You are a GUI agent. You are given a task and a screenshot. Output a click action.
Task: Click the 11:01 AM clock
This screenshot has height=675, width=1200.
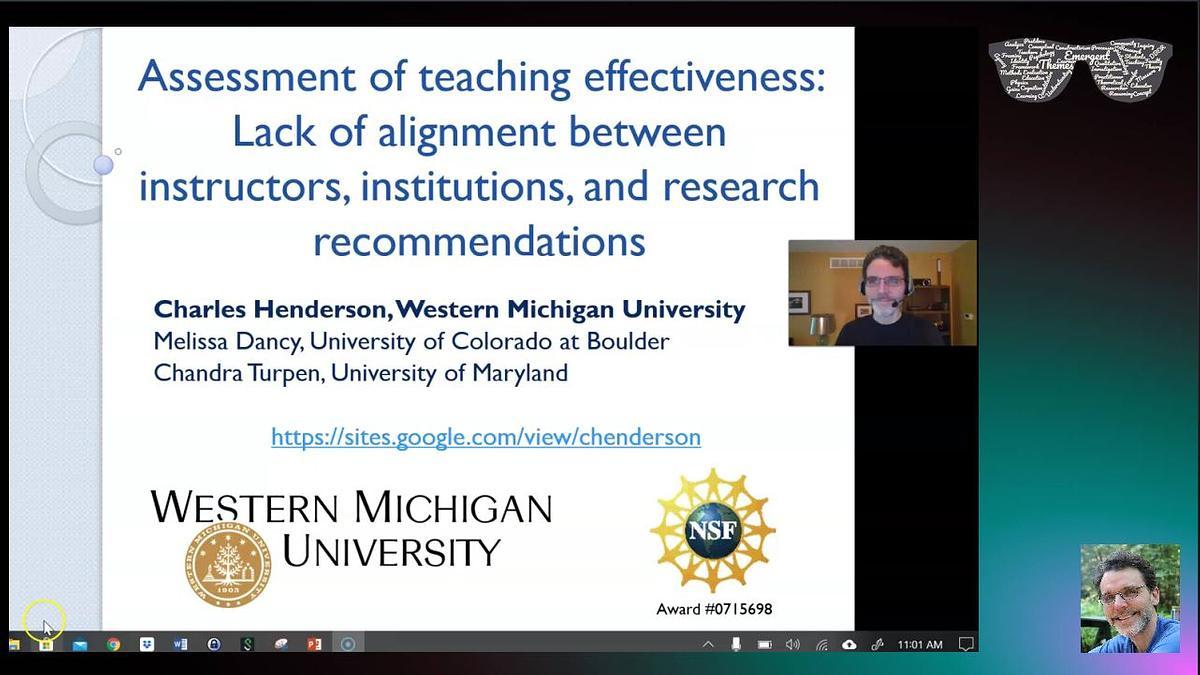[x=920, y=645]
